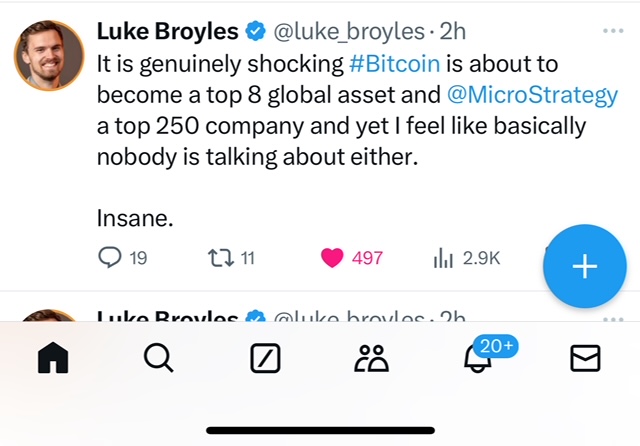Unlike the tweet with 497 likes

[332, 258]
